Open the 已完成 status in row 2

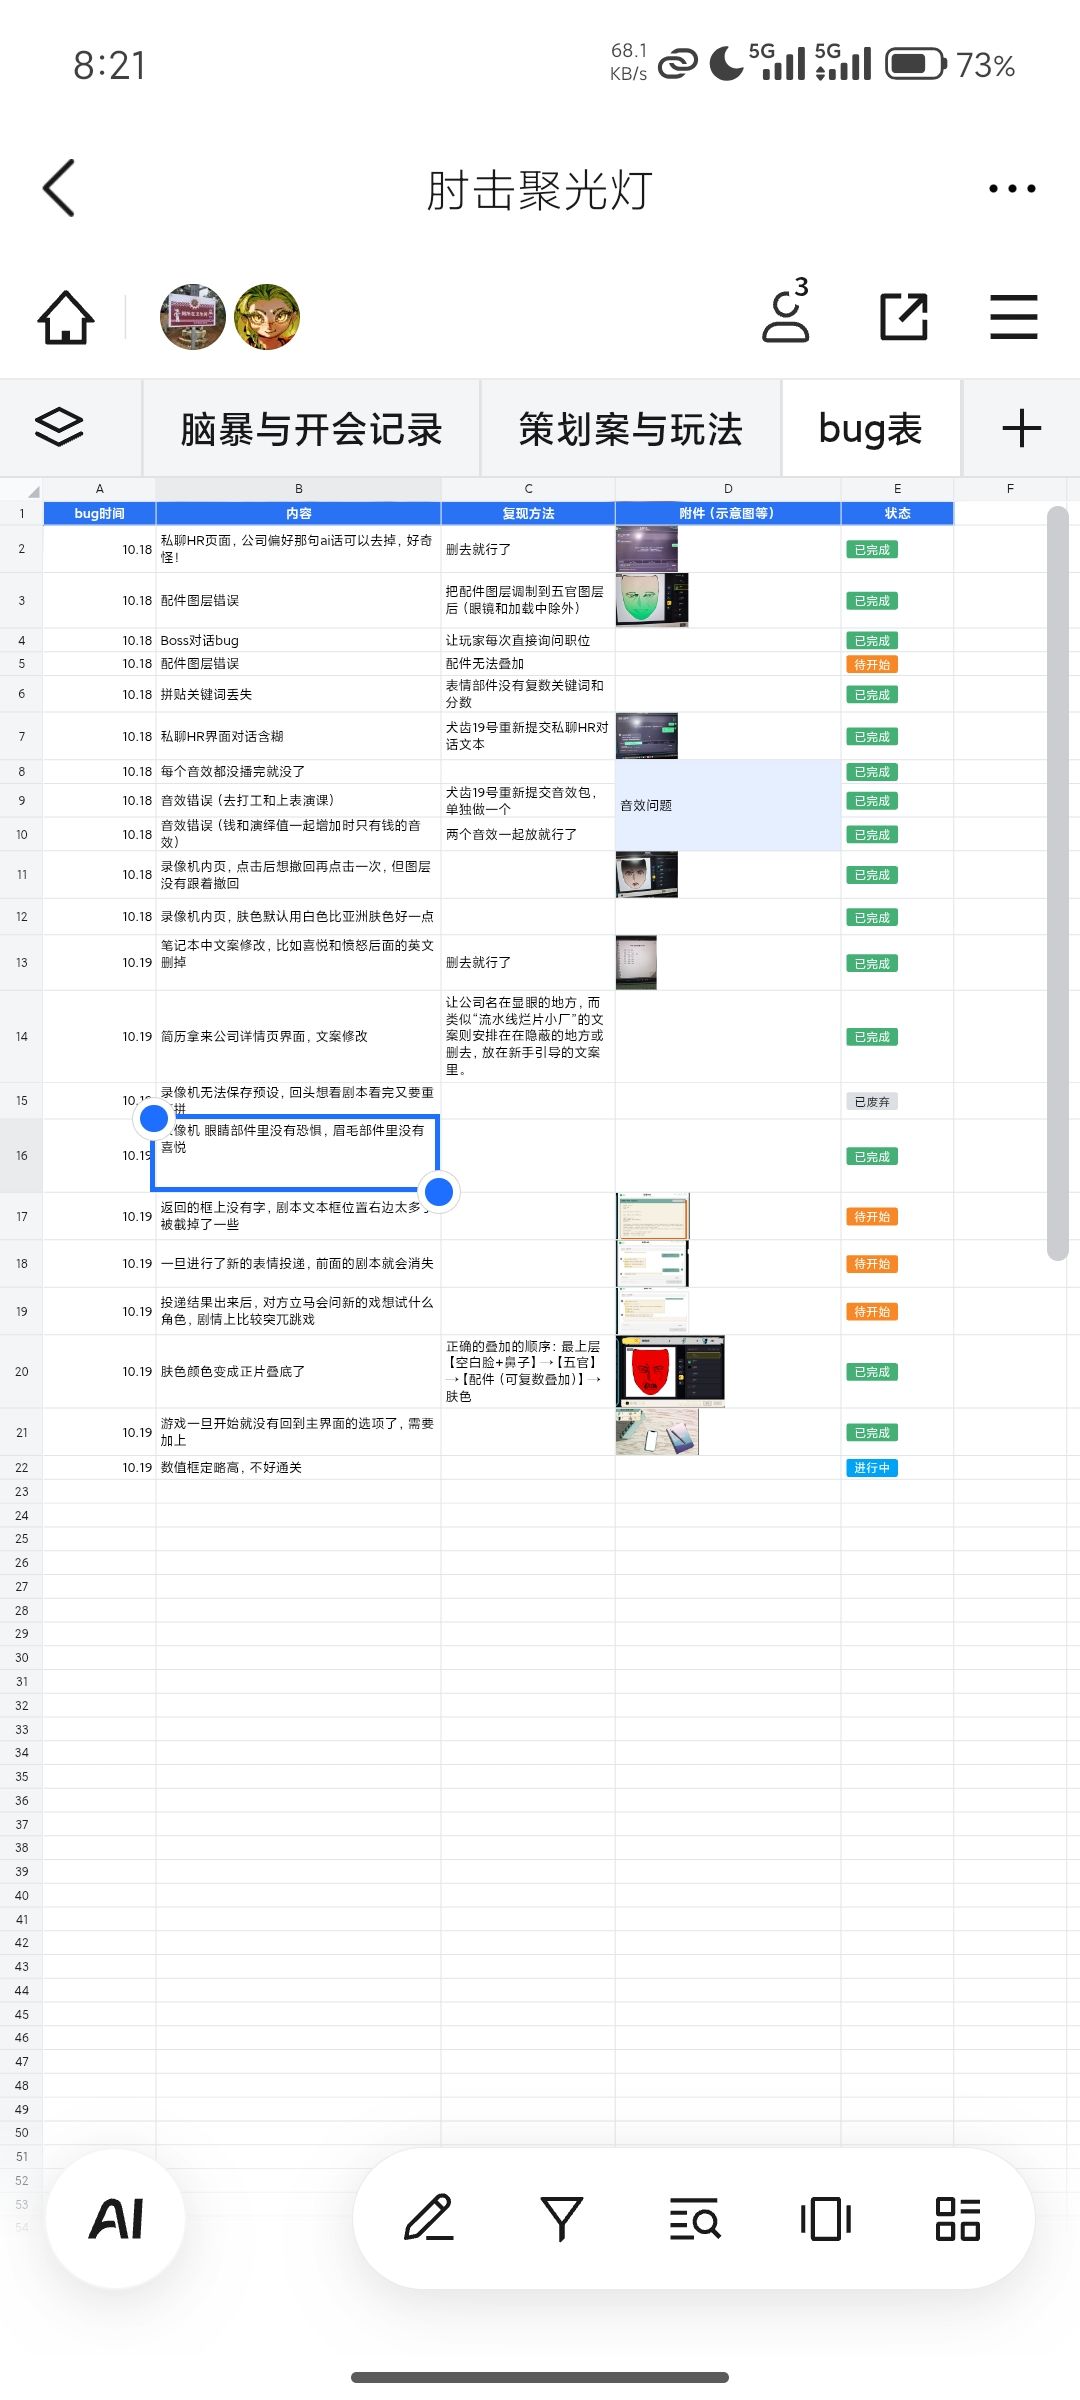pos(872,549)
